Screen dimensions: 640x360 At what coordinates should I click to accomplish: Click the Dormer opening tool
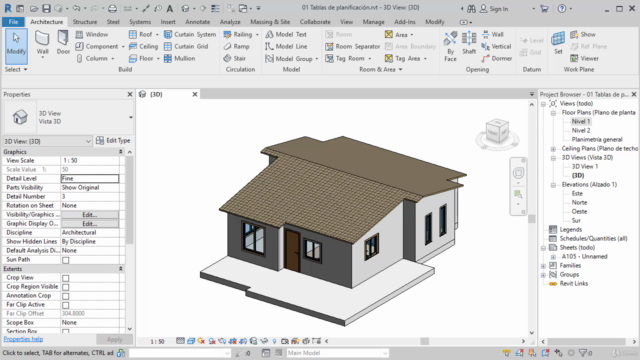497,58
